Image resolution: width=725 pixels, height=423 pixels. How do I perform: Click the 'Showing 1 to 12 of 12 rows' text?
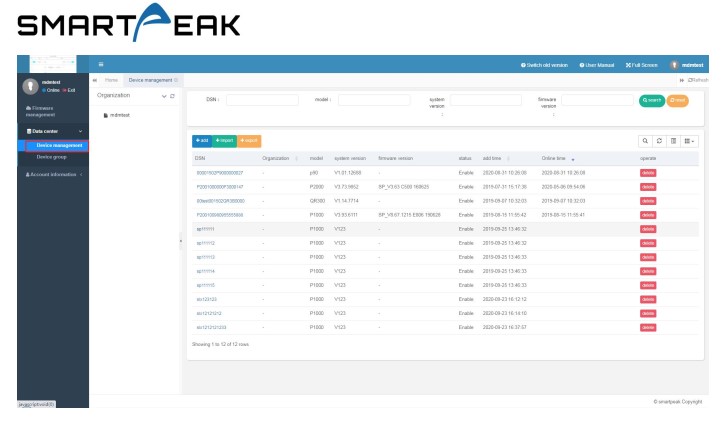[x=220, y=344]
